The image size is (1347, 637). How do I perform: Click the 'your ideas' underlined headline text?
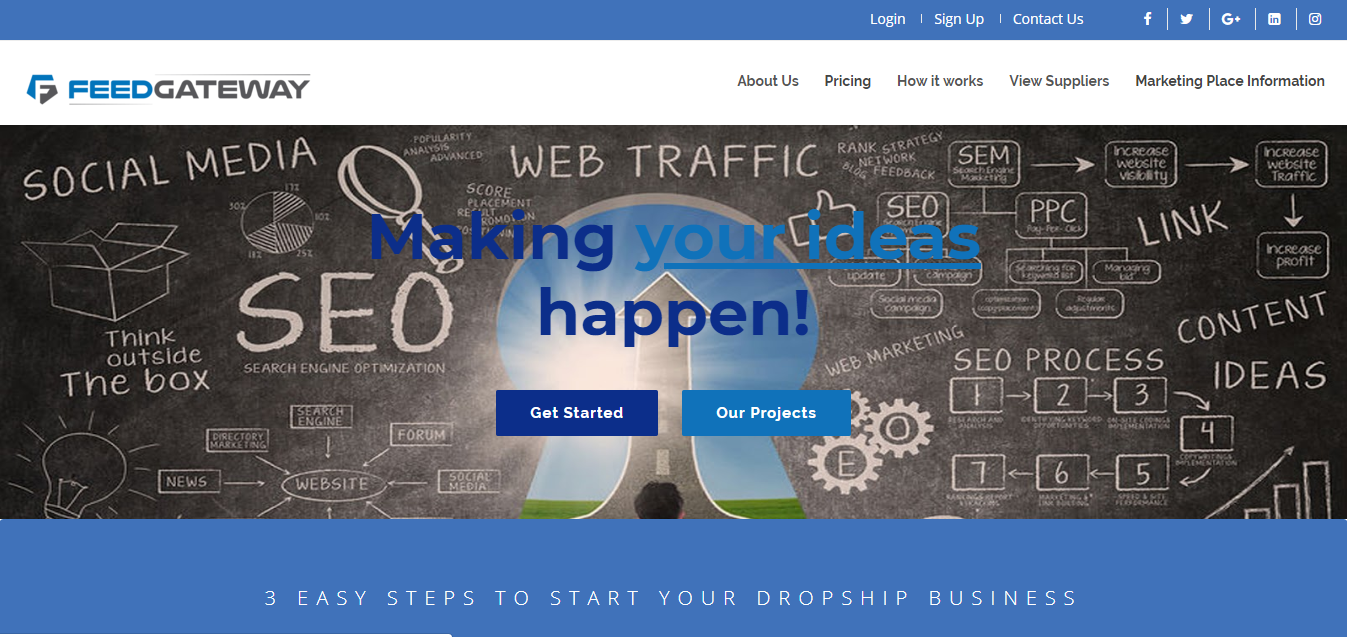click(x=808, y=240)
